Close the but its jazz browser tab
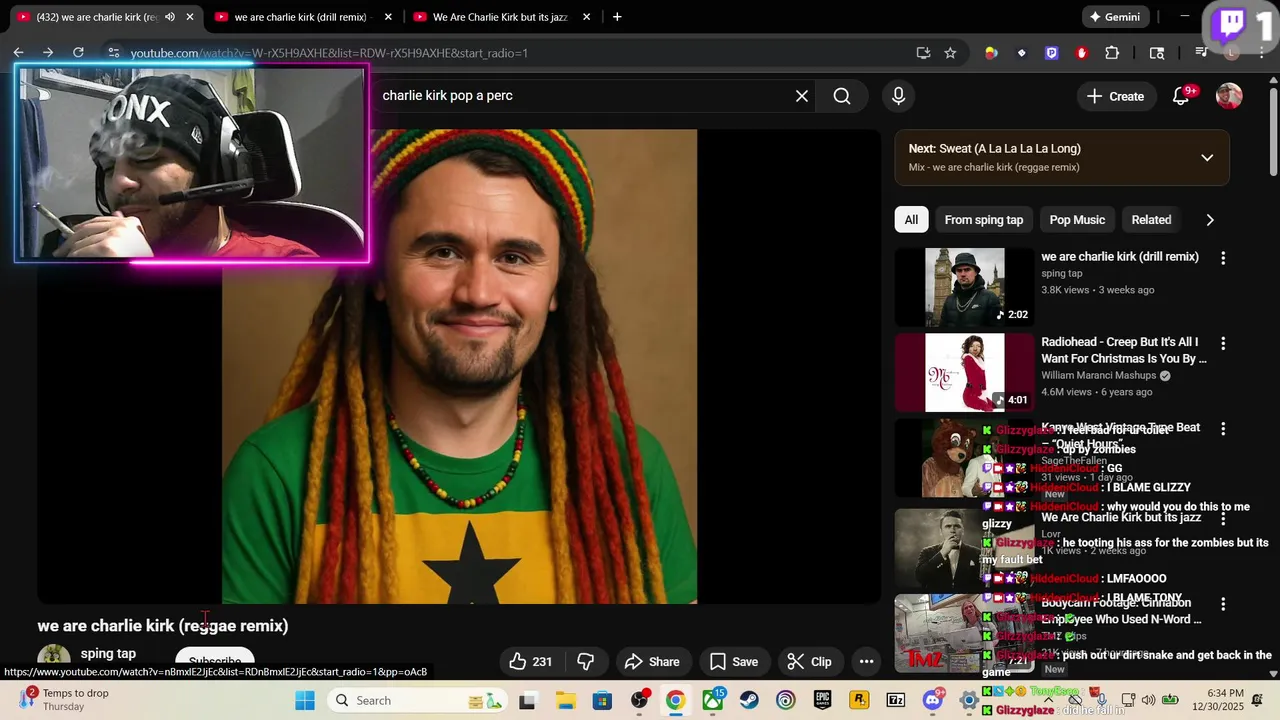 click(x=586, y=17)
